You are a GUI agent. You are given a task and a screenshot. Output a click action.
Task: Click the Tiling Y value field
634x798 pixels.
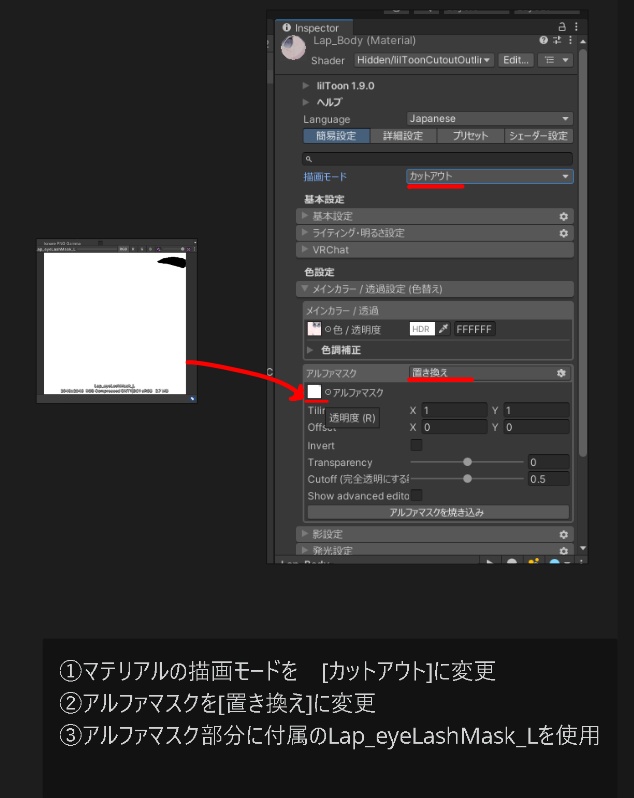536,410
